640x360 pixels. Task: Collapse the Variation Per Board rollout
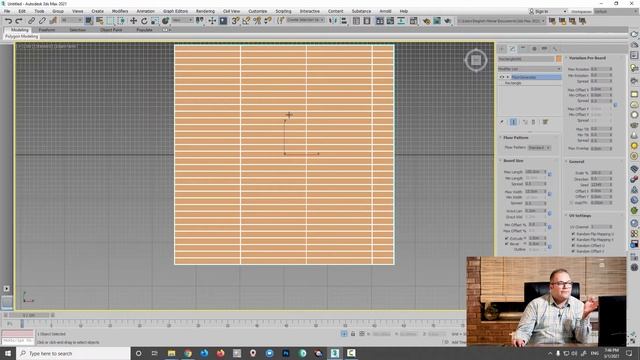pyautogui.click(x=587, y=58)
